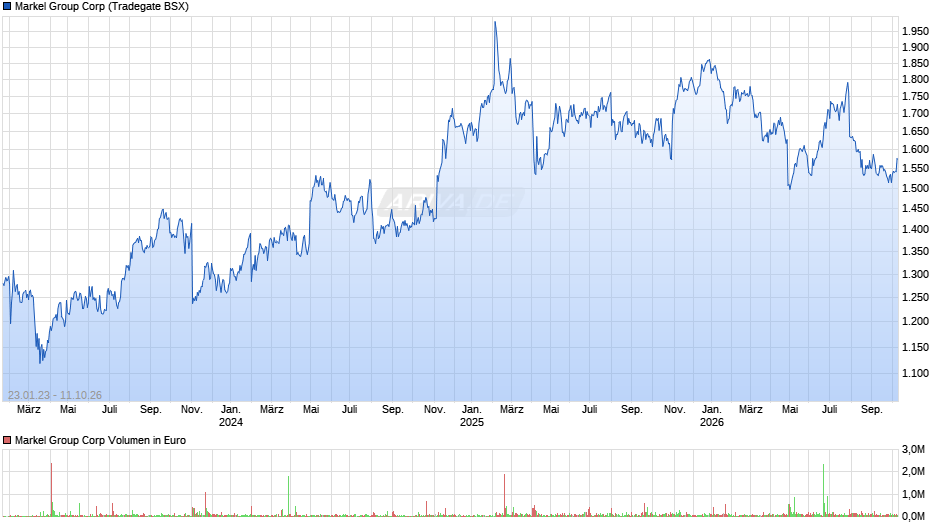Click the 1.800 price axis label
Screen dimensions: 940x526
[915, 80]
